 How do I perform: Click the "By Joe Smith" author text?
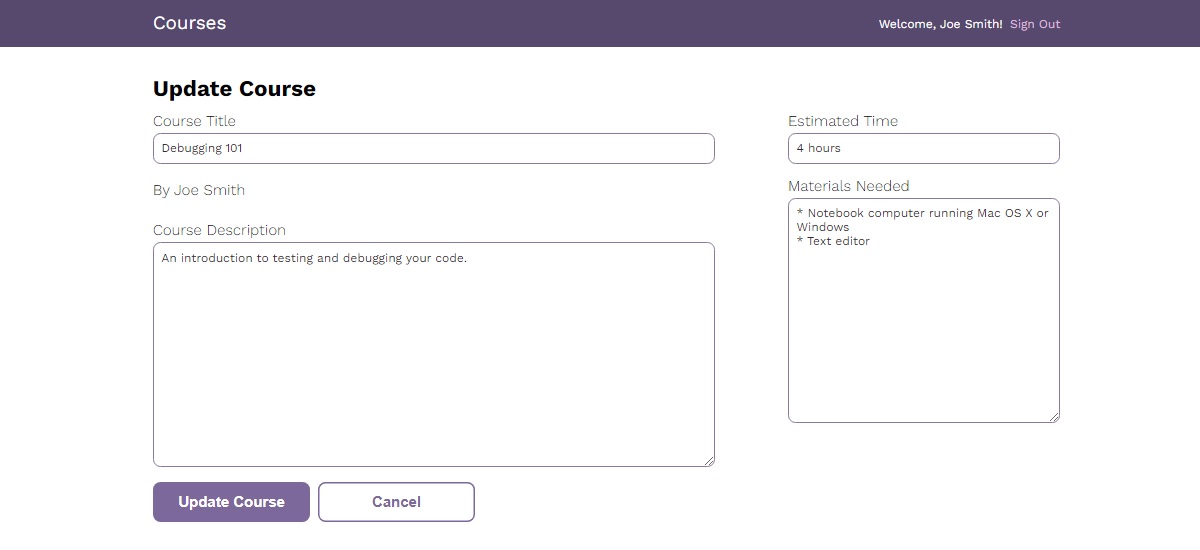199,190
